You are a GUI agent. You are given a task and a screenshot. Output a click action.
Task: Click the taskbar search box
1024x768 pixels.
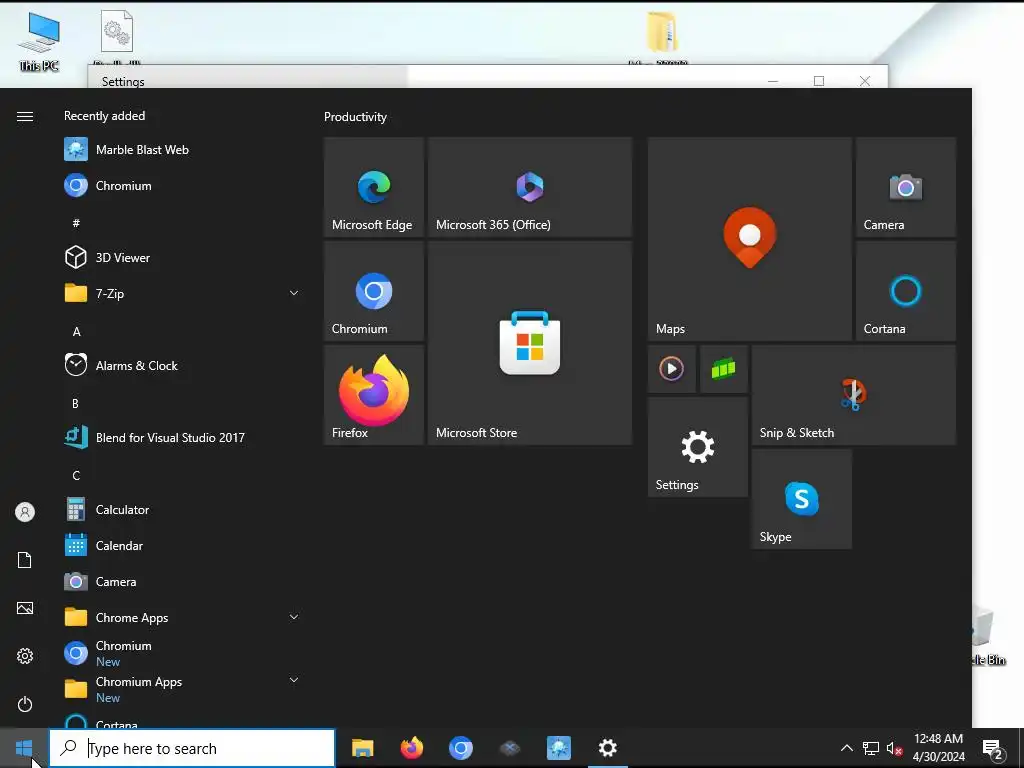[x=192, y=748]
